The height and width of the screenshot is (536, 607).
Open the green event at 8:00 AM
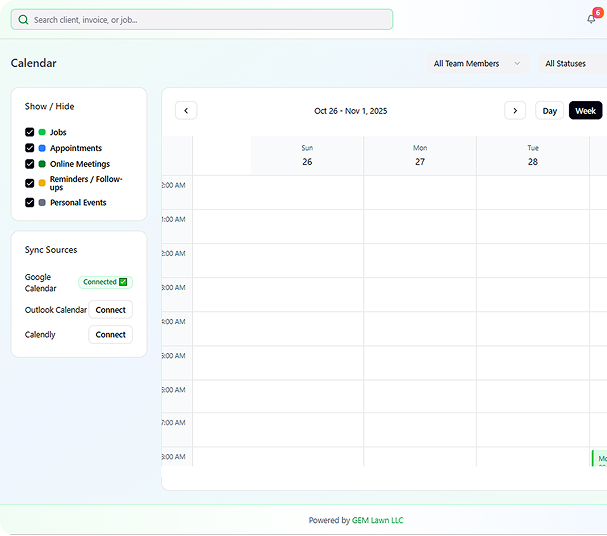click(599, 458)
